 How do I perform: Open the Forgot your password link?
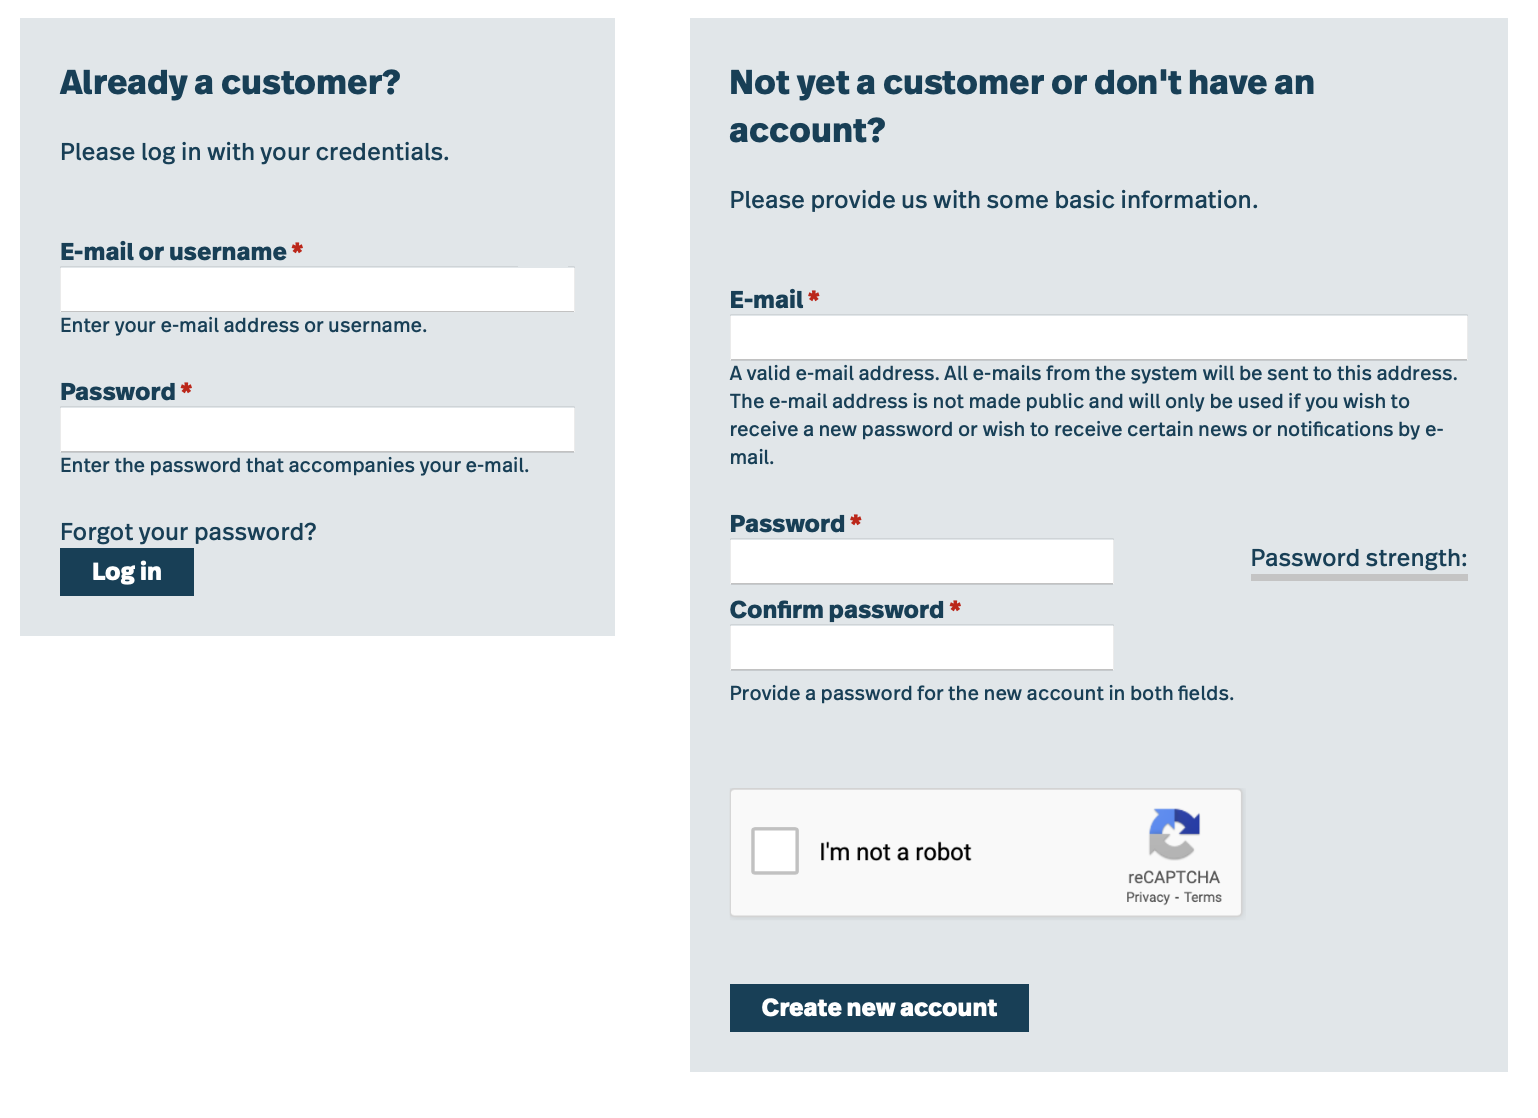click(188, 532)
